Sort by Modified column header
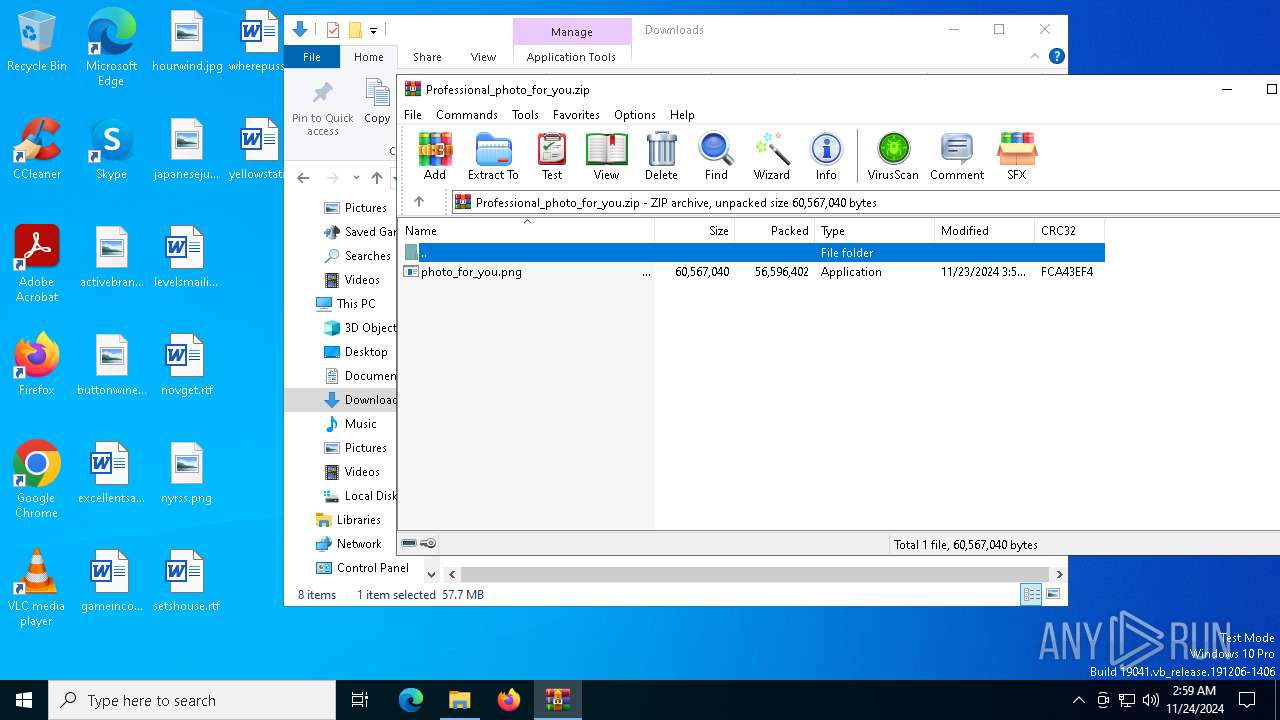Screen dimensions: 1280x720 pyautogui.click(x=985, y=230)
